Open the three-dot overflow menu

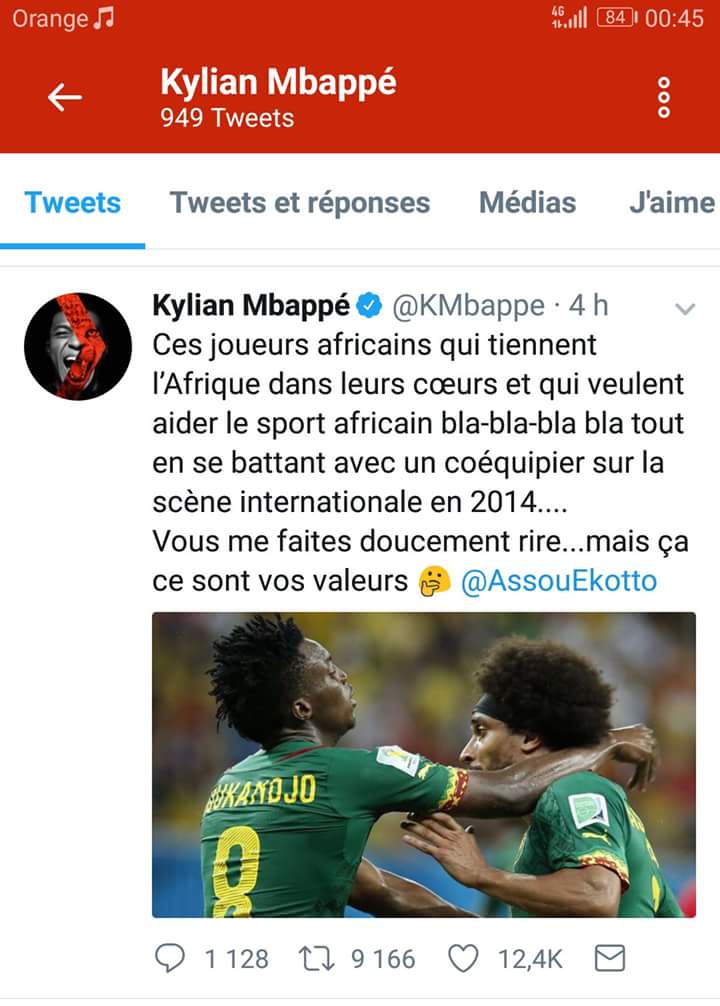click(664, 98)
